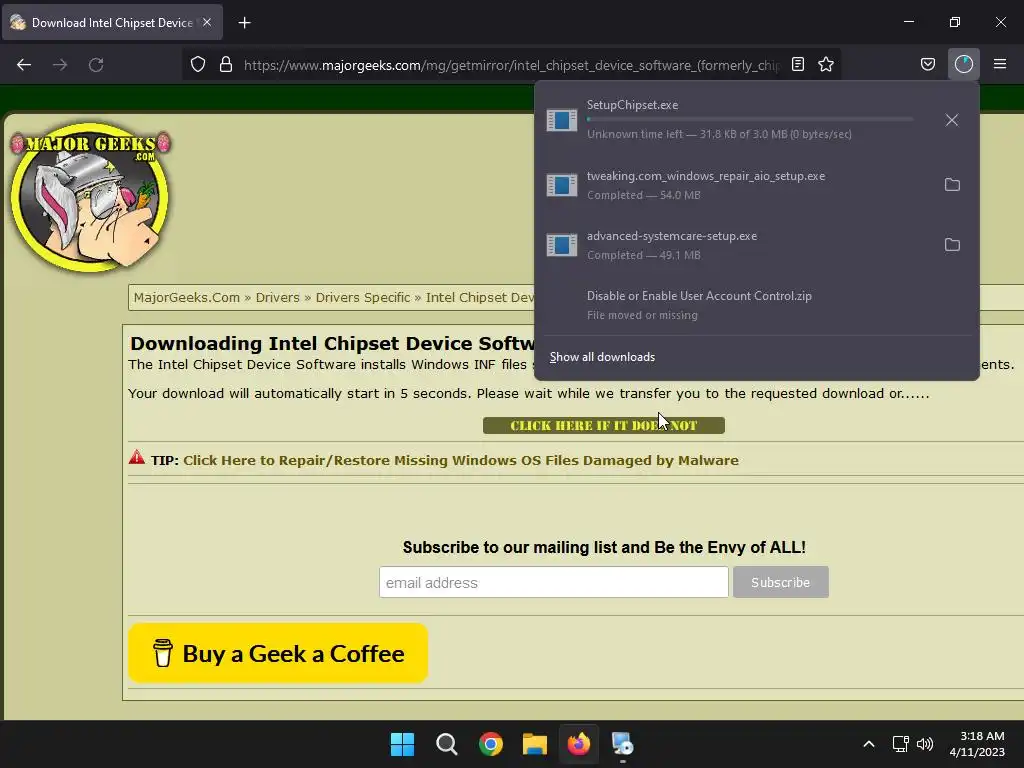Open the Pocket save icon
The width and height of the screenshot is (1024, 768).
tap(927, 64)
